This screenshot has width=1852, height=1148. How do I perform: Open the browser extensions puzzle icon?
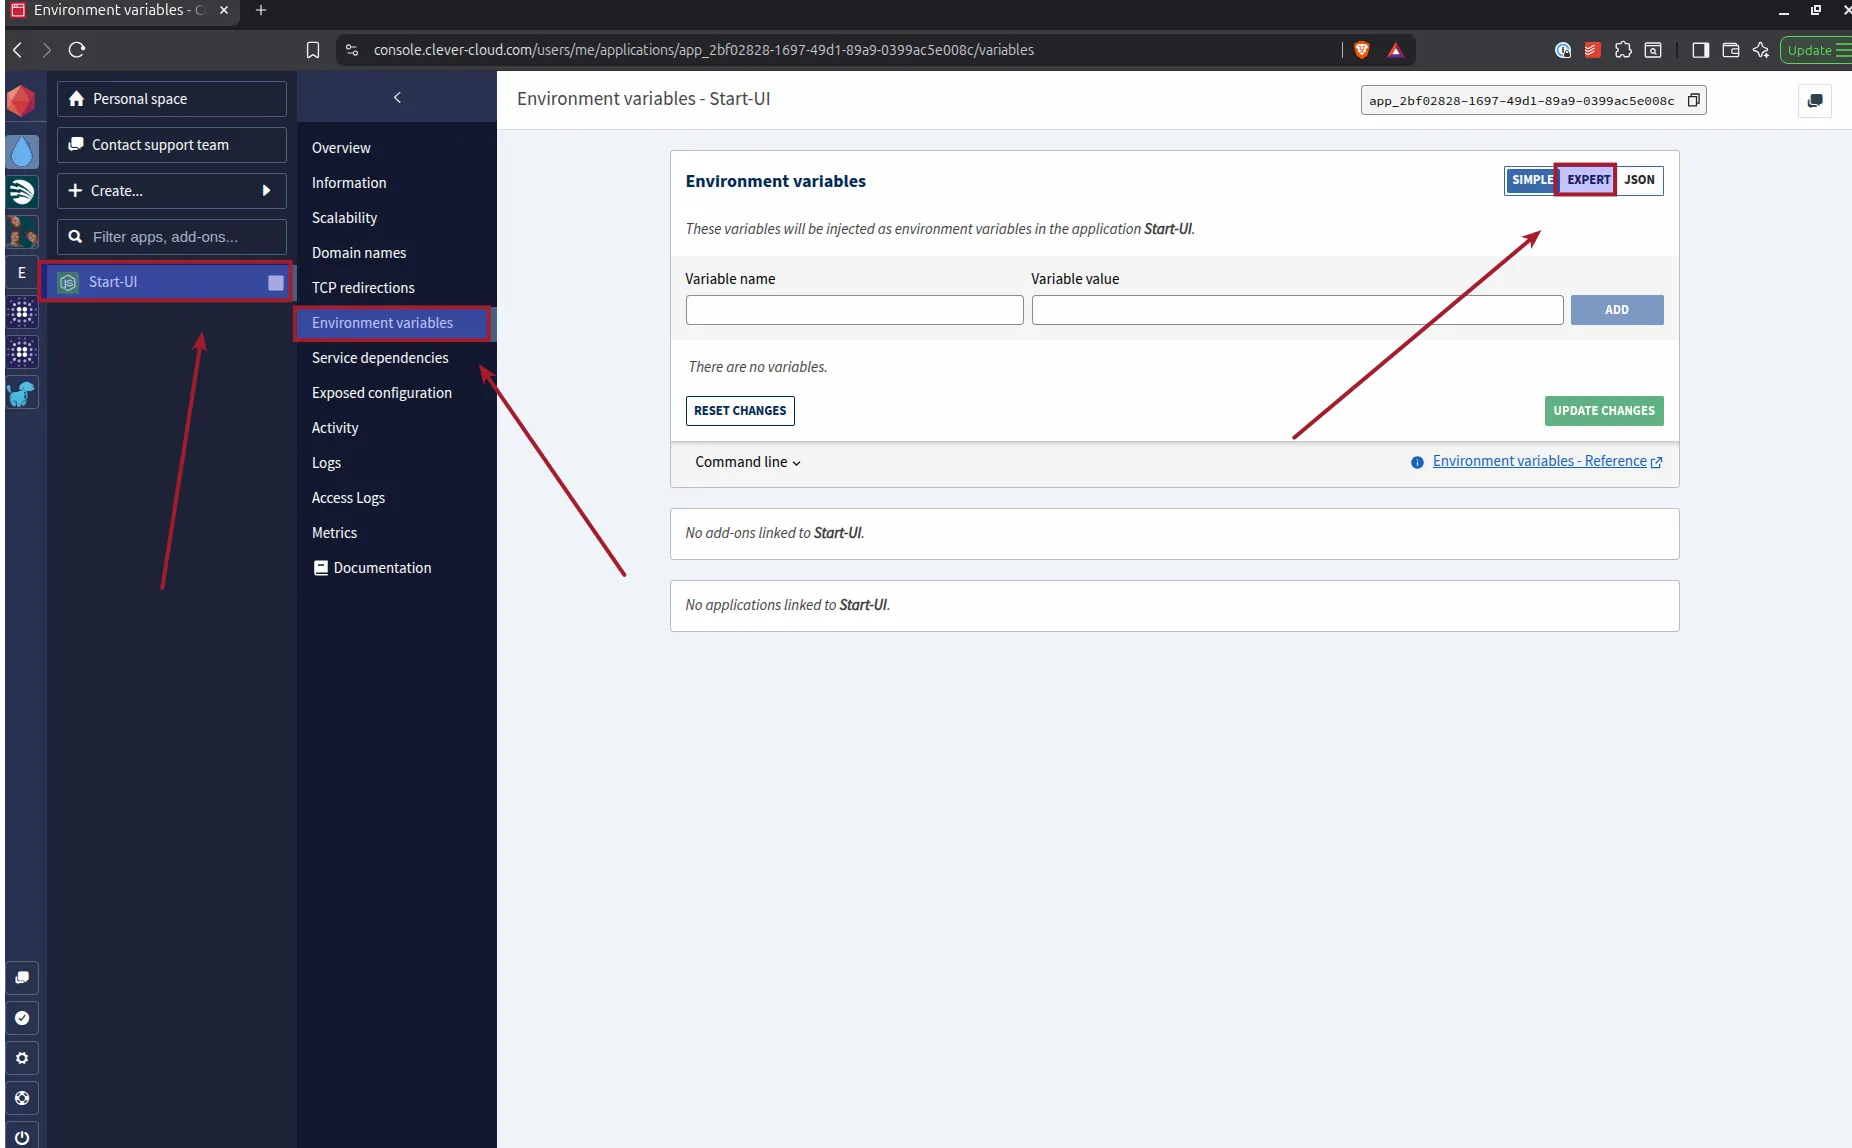[1623, 50]
